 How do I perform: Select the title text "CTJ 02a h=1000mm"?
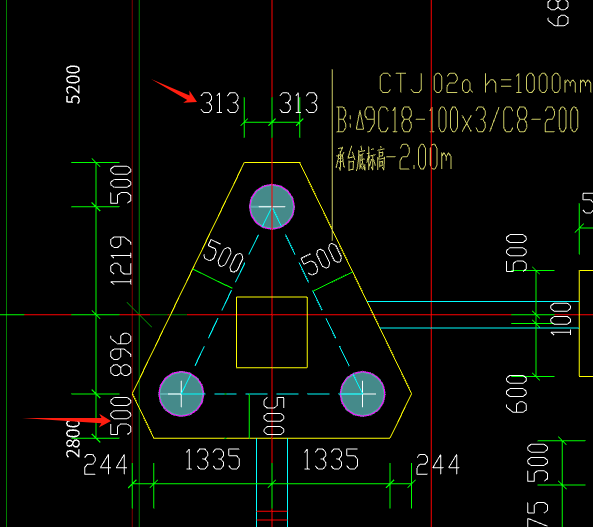tap(485, 84)
